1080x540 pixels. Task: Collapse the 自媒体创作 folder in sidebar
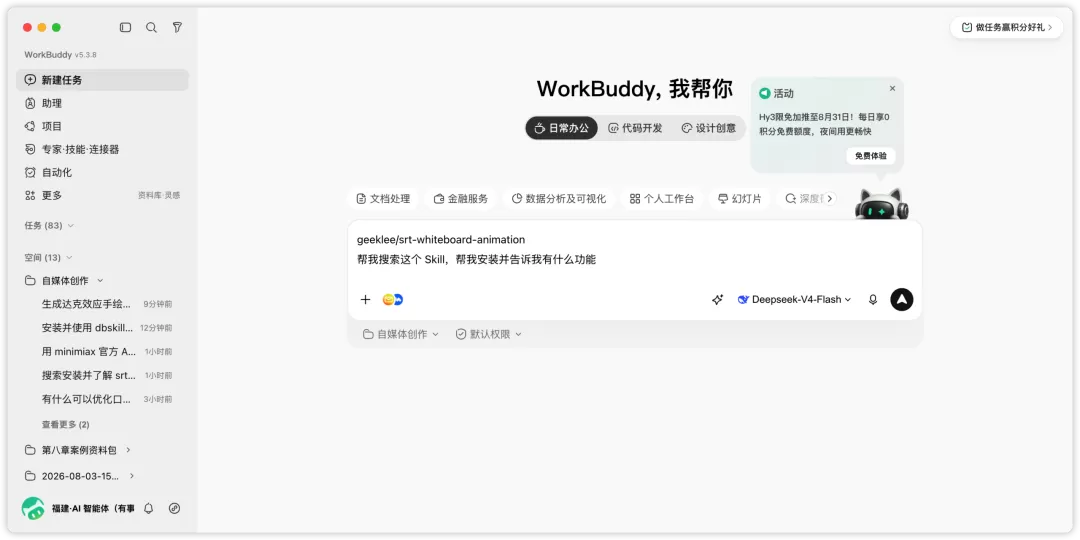pos(100,281)
